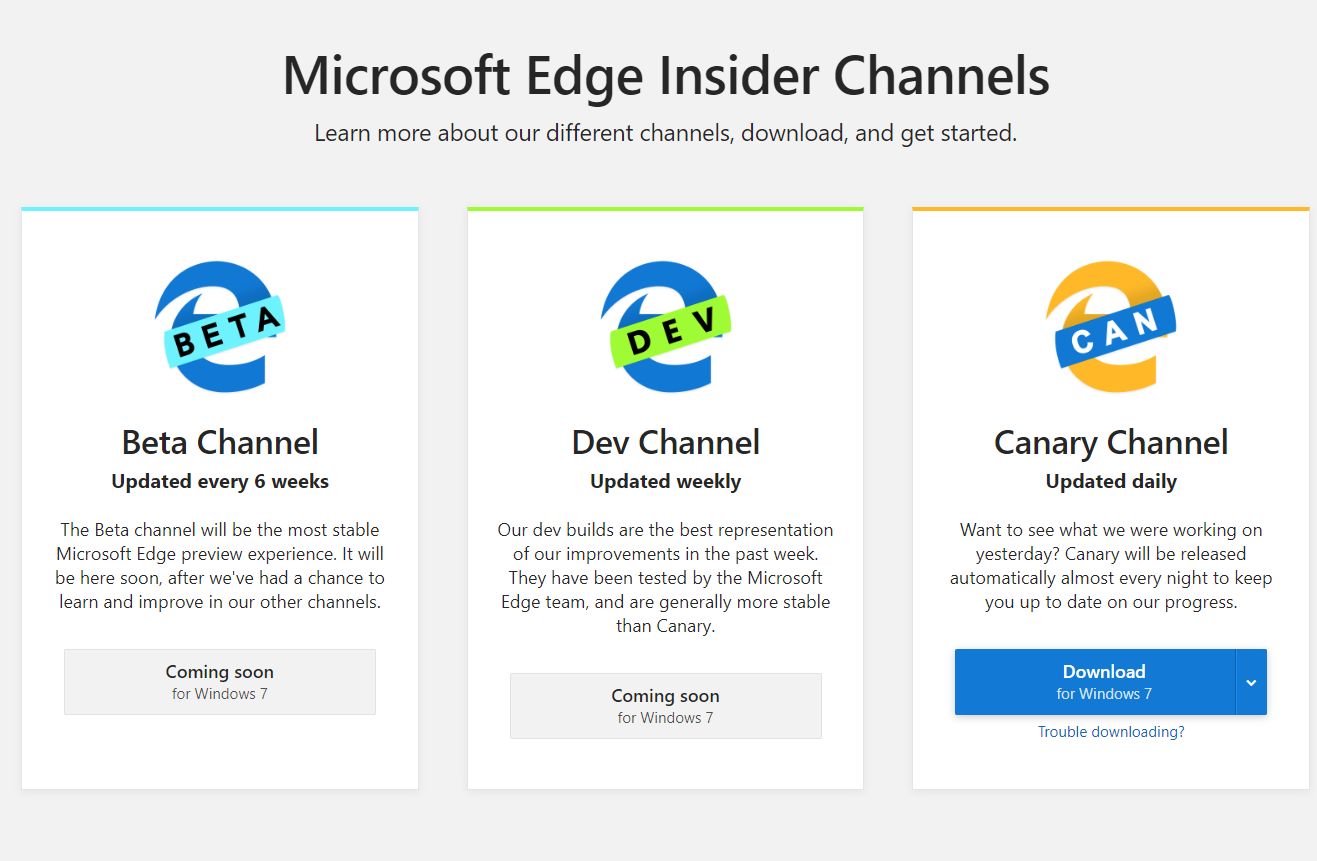Click 'Updated weekly' text

click(x=666, y=481)
